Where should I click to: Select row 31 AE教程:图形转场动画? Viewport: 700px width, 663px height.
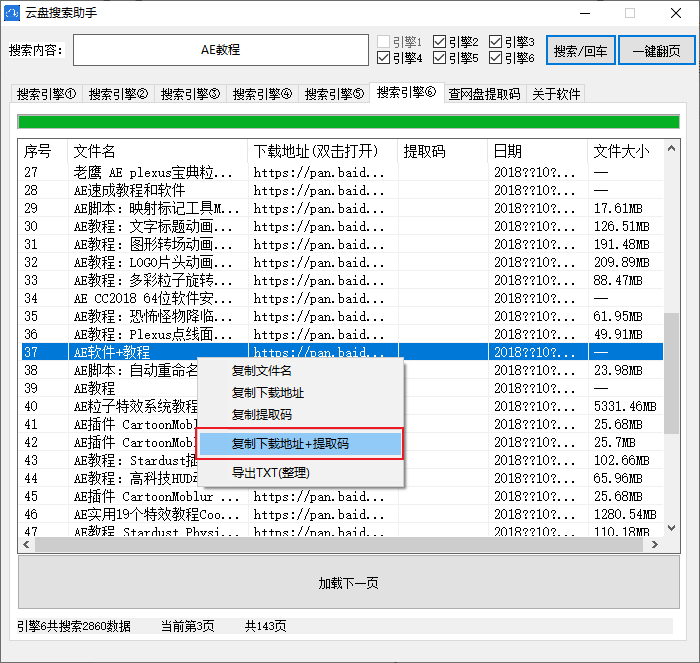(342, 244)
